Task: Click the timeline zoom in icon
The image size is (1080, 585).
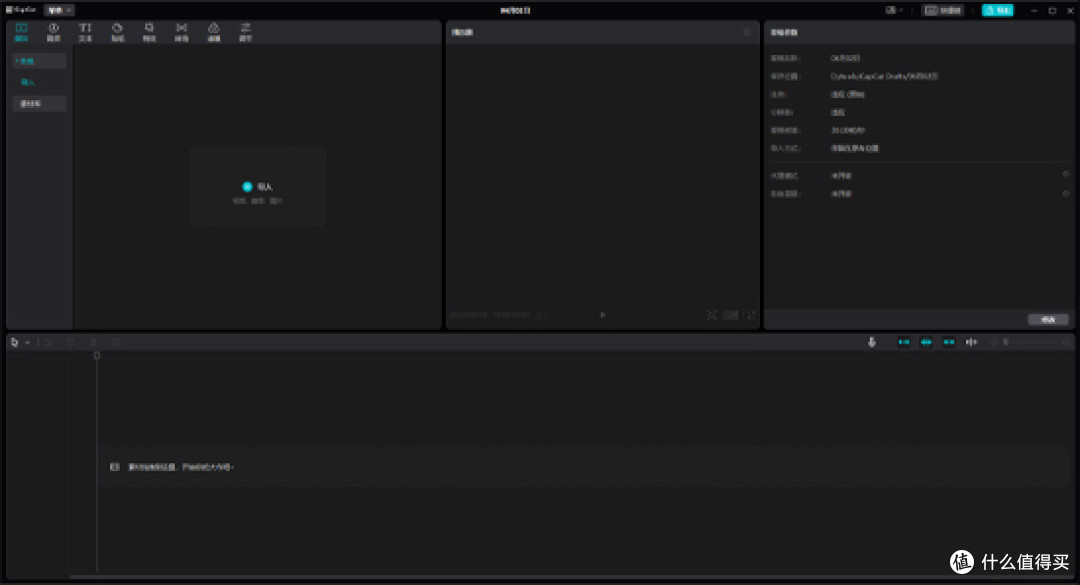Action: (1066, 342)
